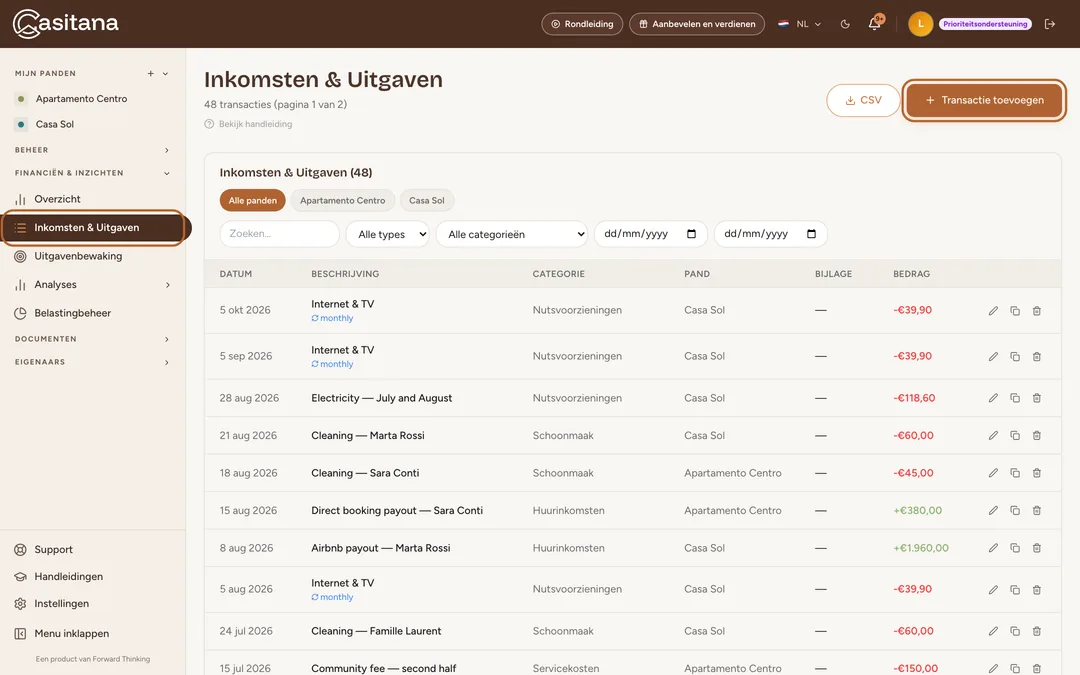Select Inkomsten & Uitgaven in sidebar
Viewport: 1080px width, 675px height.
(93, 228)
